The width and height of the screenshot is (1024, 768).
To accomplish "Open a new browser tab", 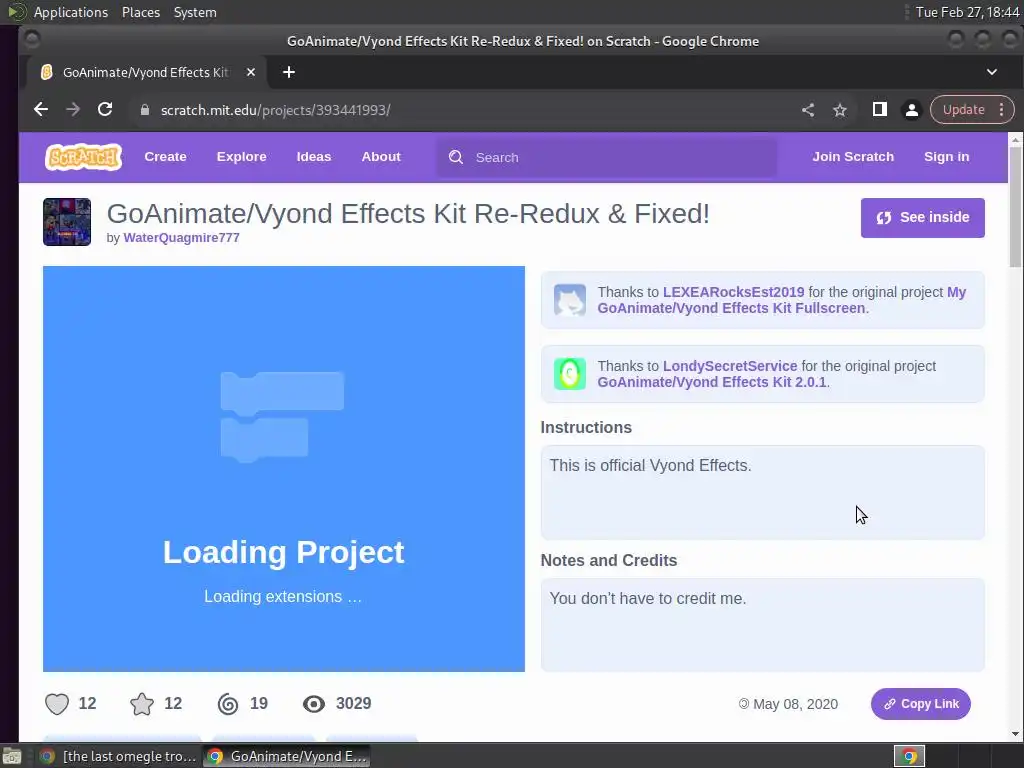I will click(x=289, y=72).
